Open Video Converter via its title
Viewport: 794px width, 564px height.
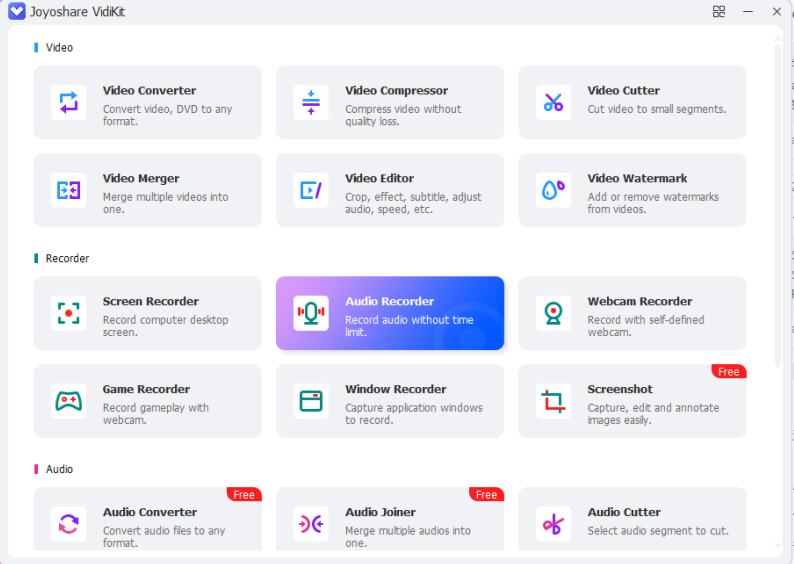(149, 91)
